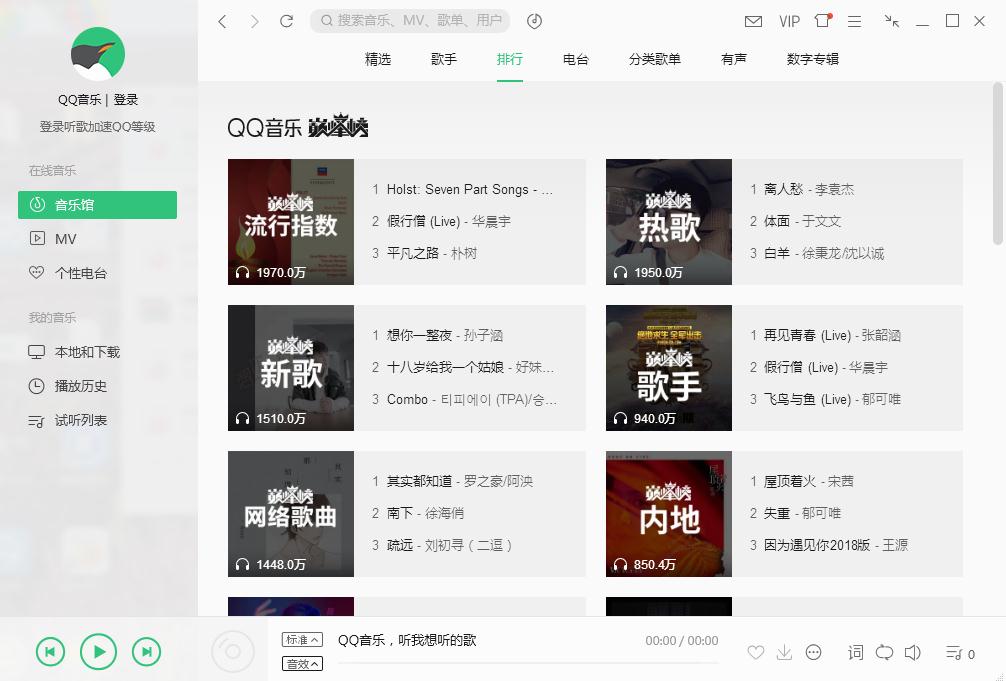Open the hamburger main menu

pyautogui.click(x=854, y=20)
